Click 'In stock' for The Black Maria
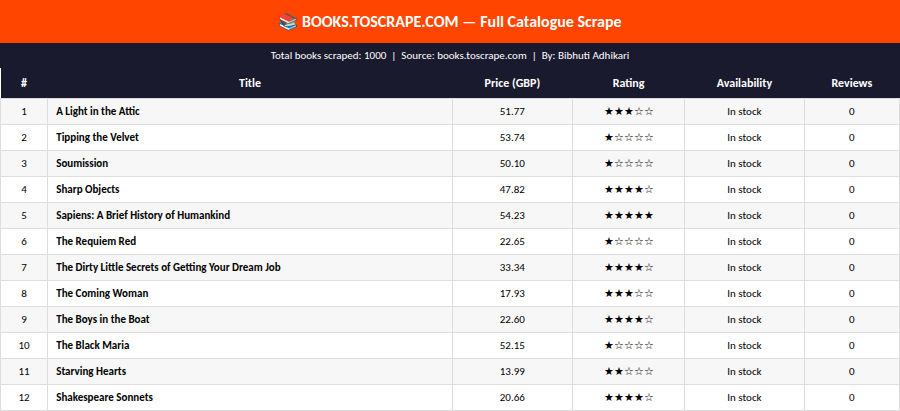The image size is (900, 411). tap(744, 345)
